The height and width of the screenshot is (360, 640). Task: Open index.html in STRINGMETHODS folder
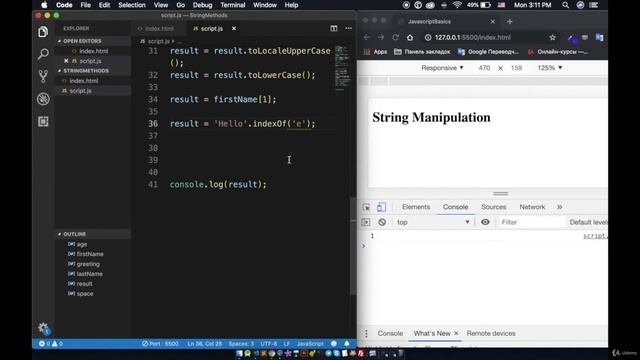83,81
